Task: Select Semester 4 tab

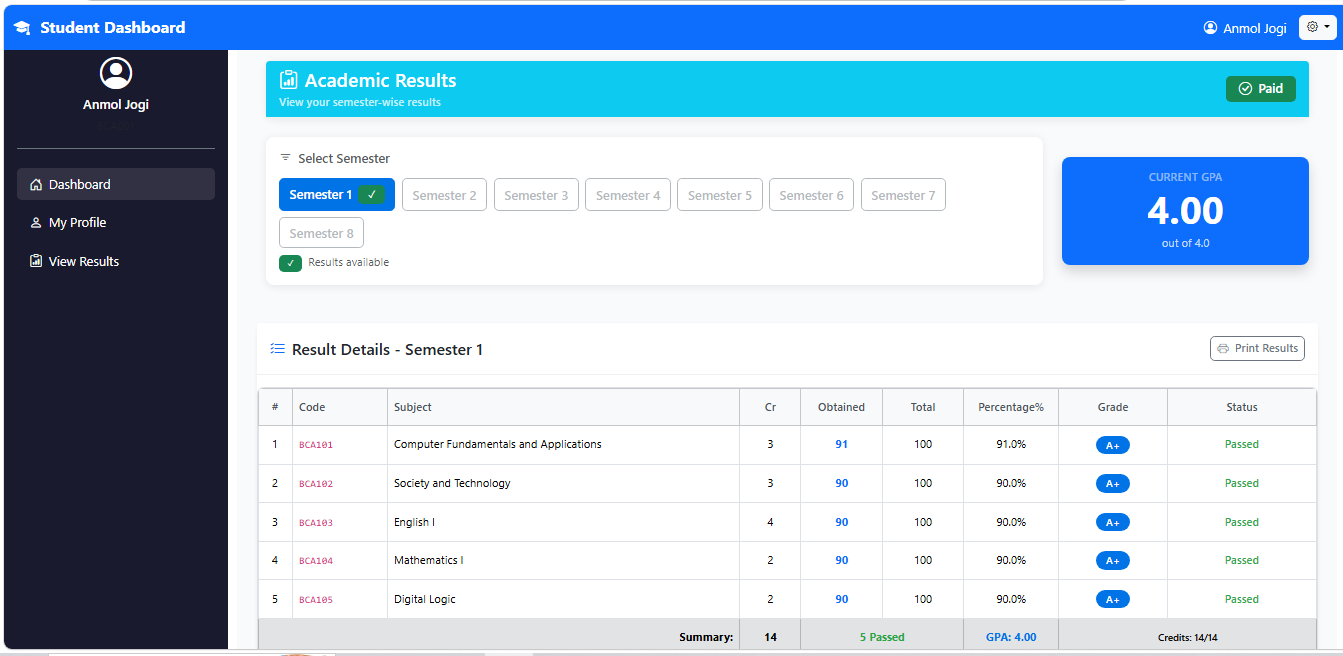Action: pyautogui.click(x=628, y=195)
